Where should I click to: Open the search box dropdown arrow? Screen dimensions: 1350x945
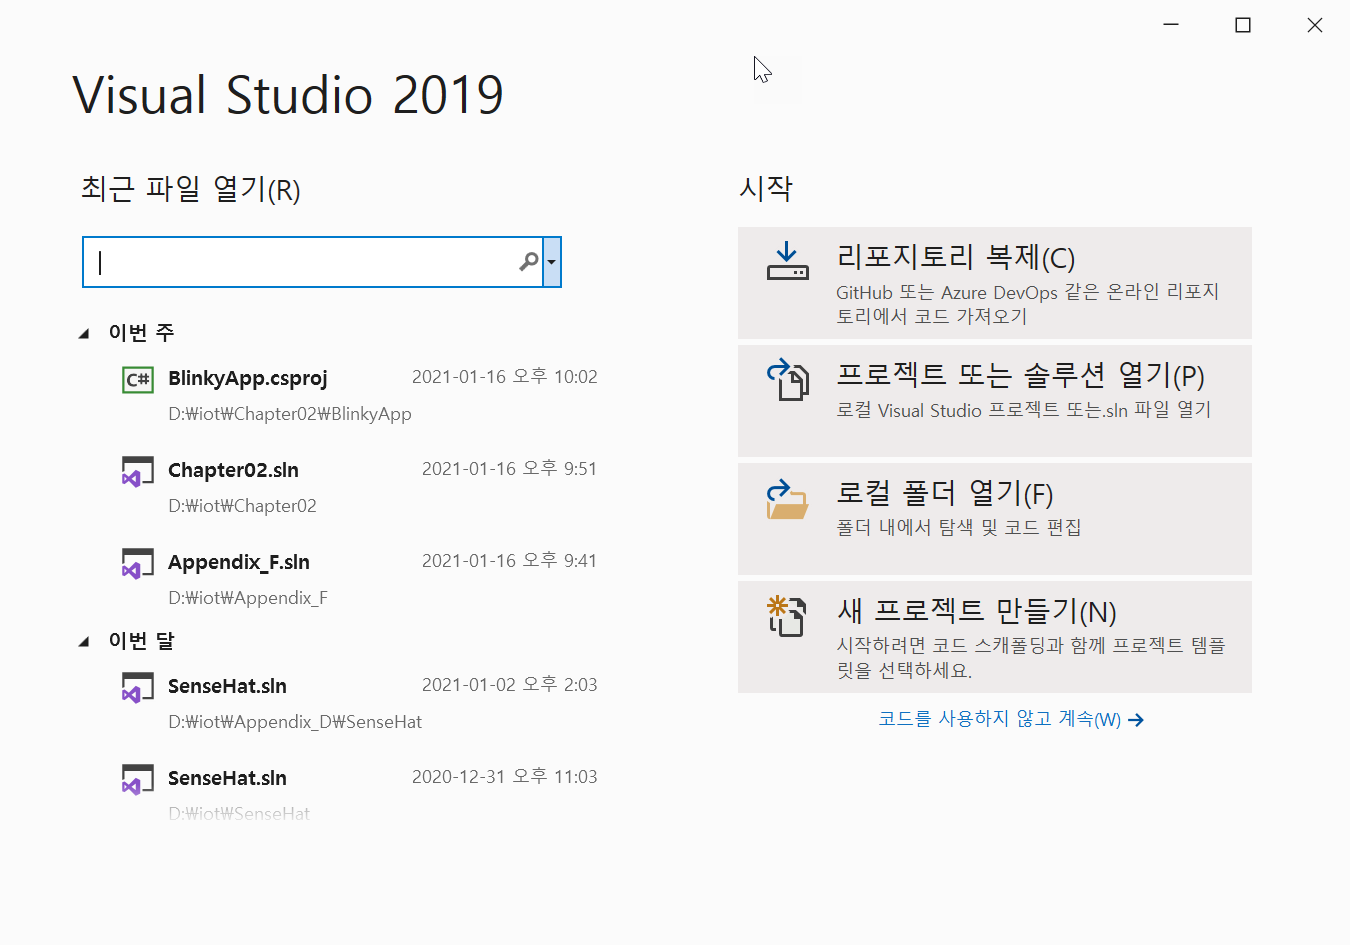(x=551, y=262)
